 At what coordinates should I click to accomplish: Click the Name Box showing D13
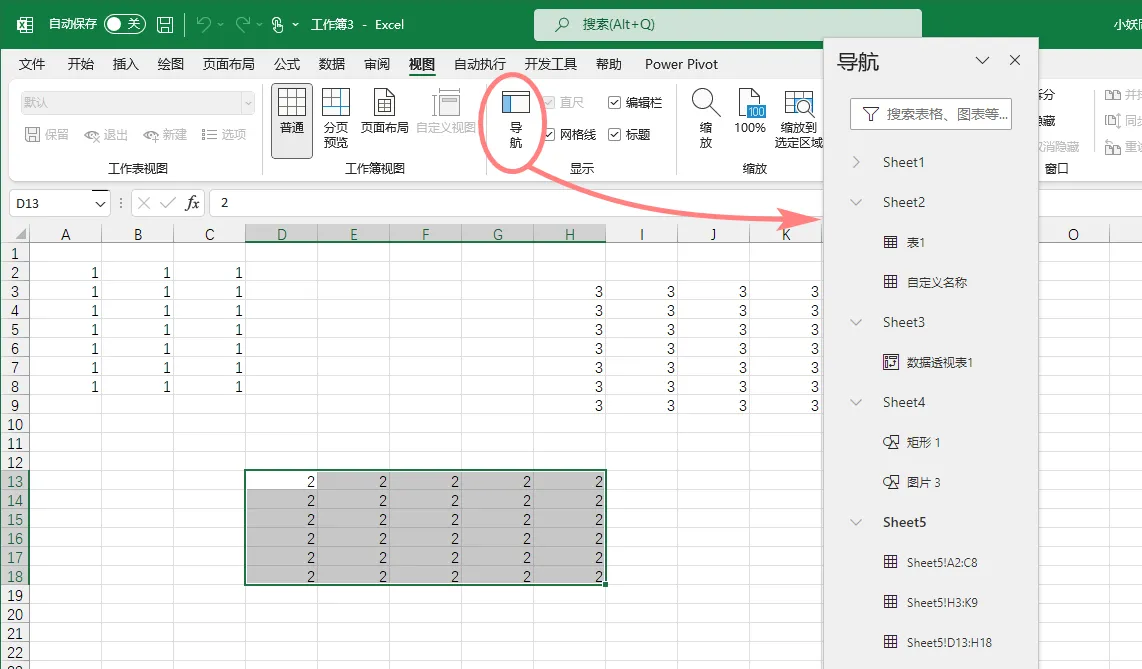52,203
